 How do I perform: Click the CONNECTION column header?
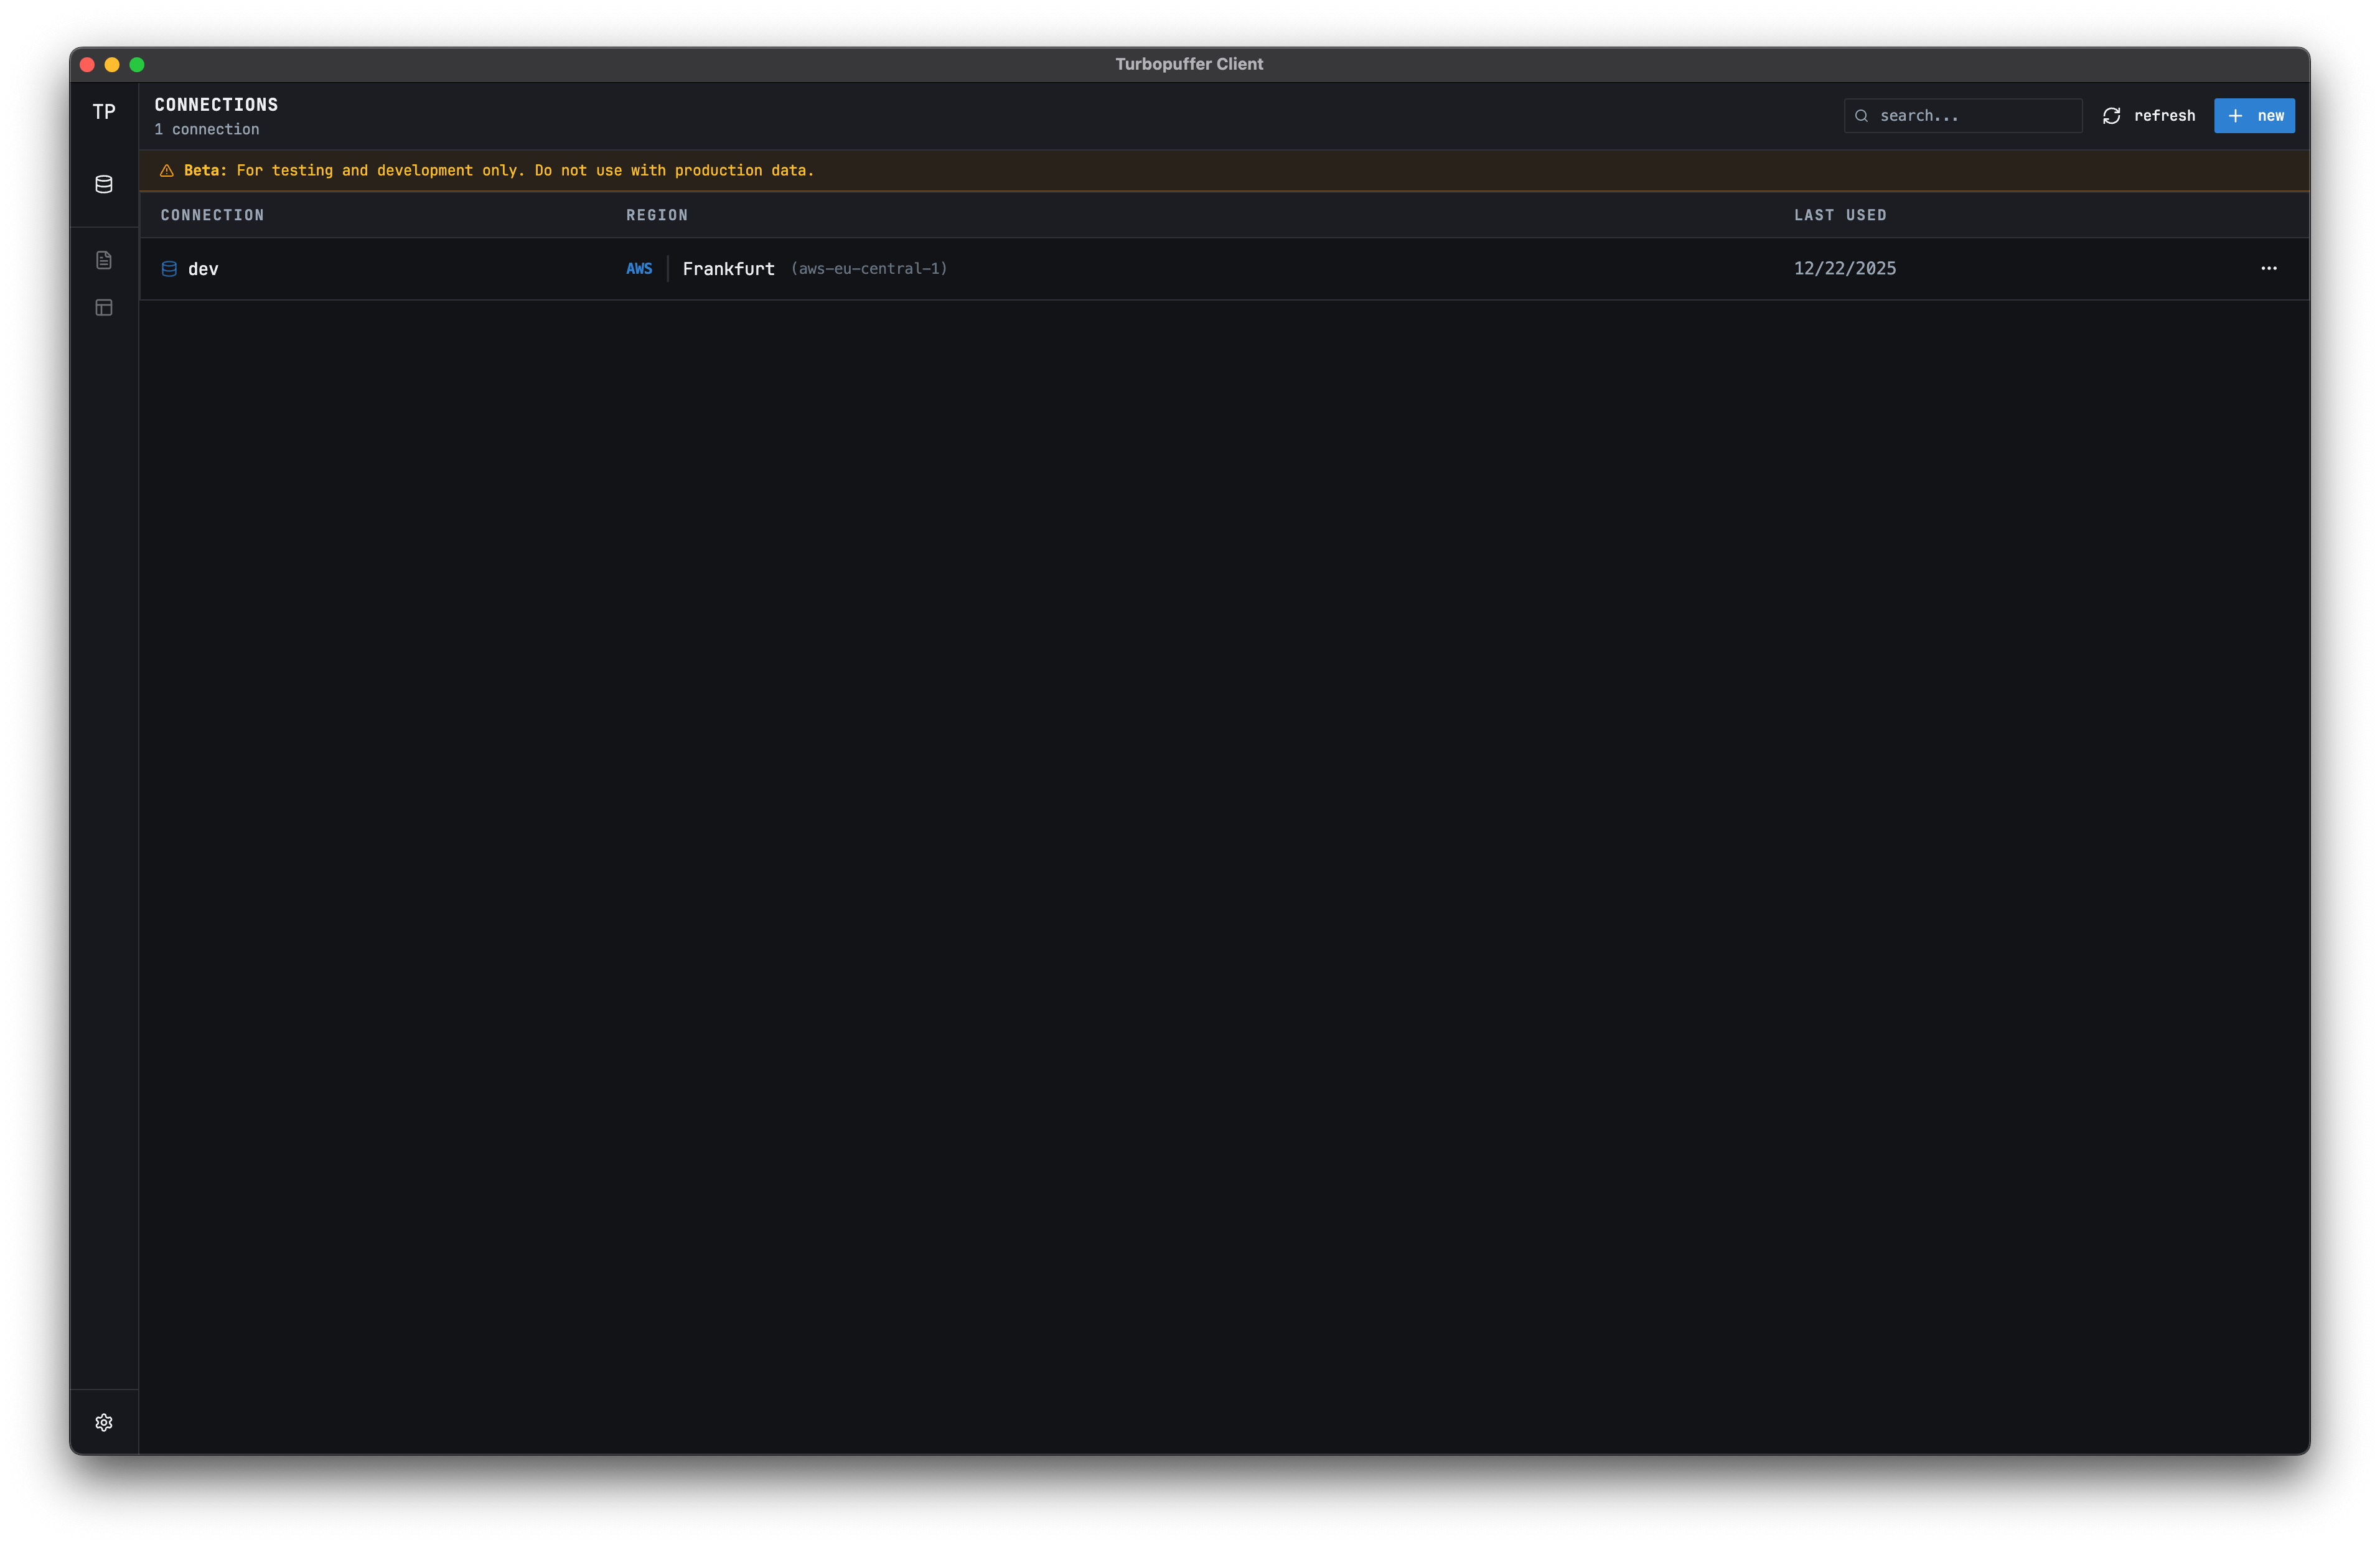[212, 215]
